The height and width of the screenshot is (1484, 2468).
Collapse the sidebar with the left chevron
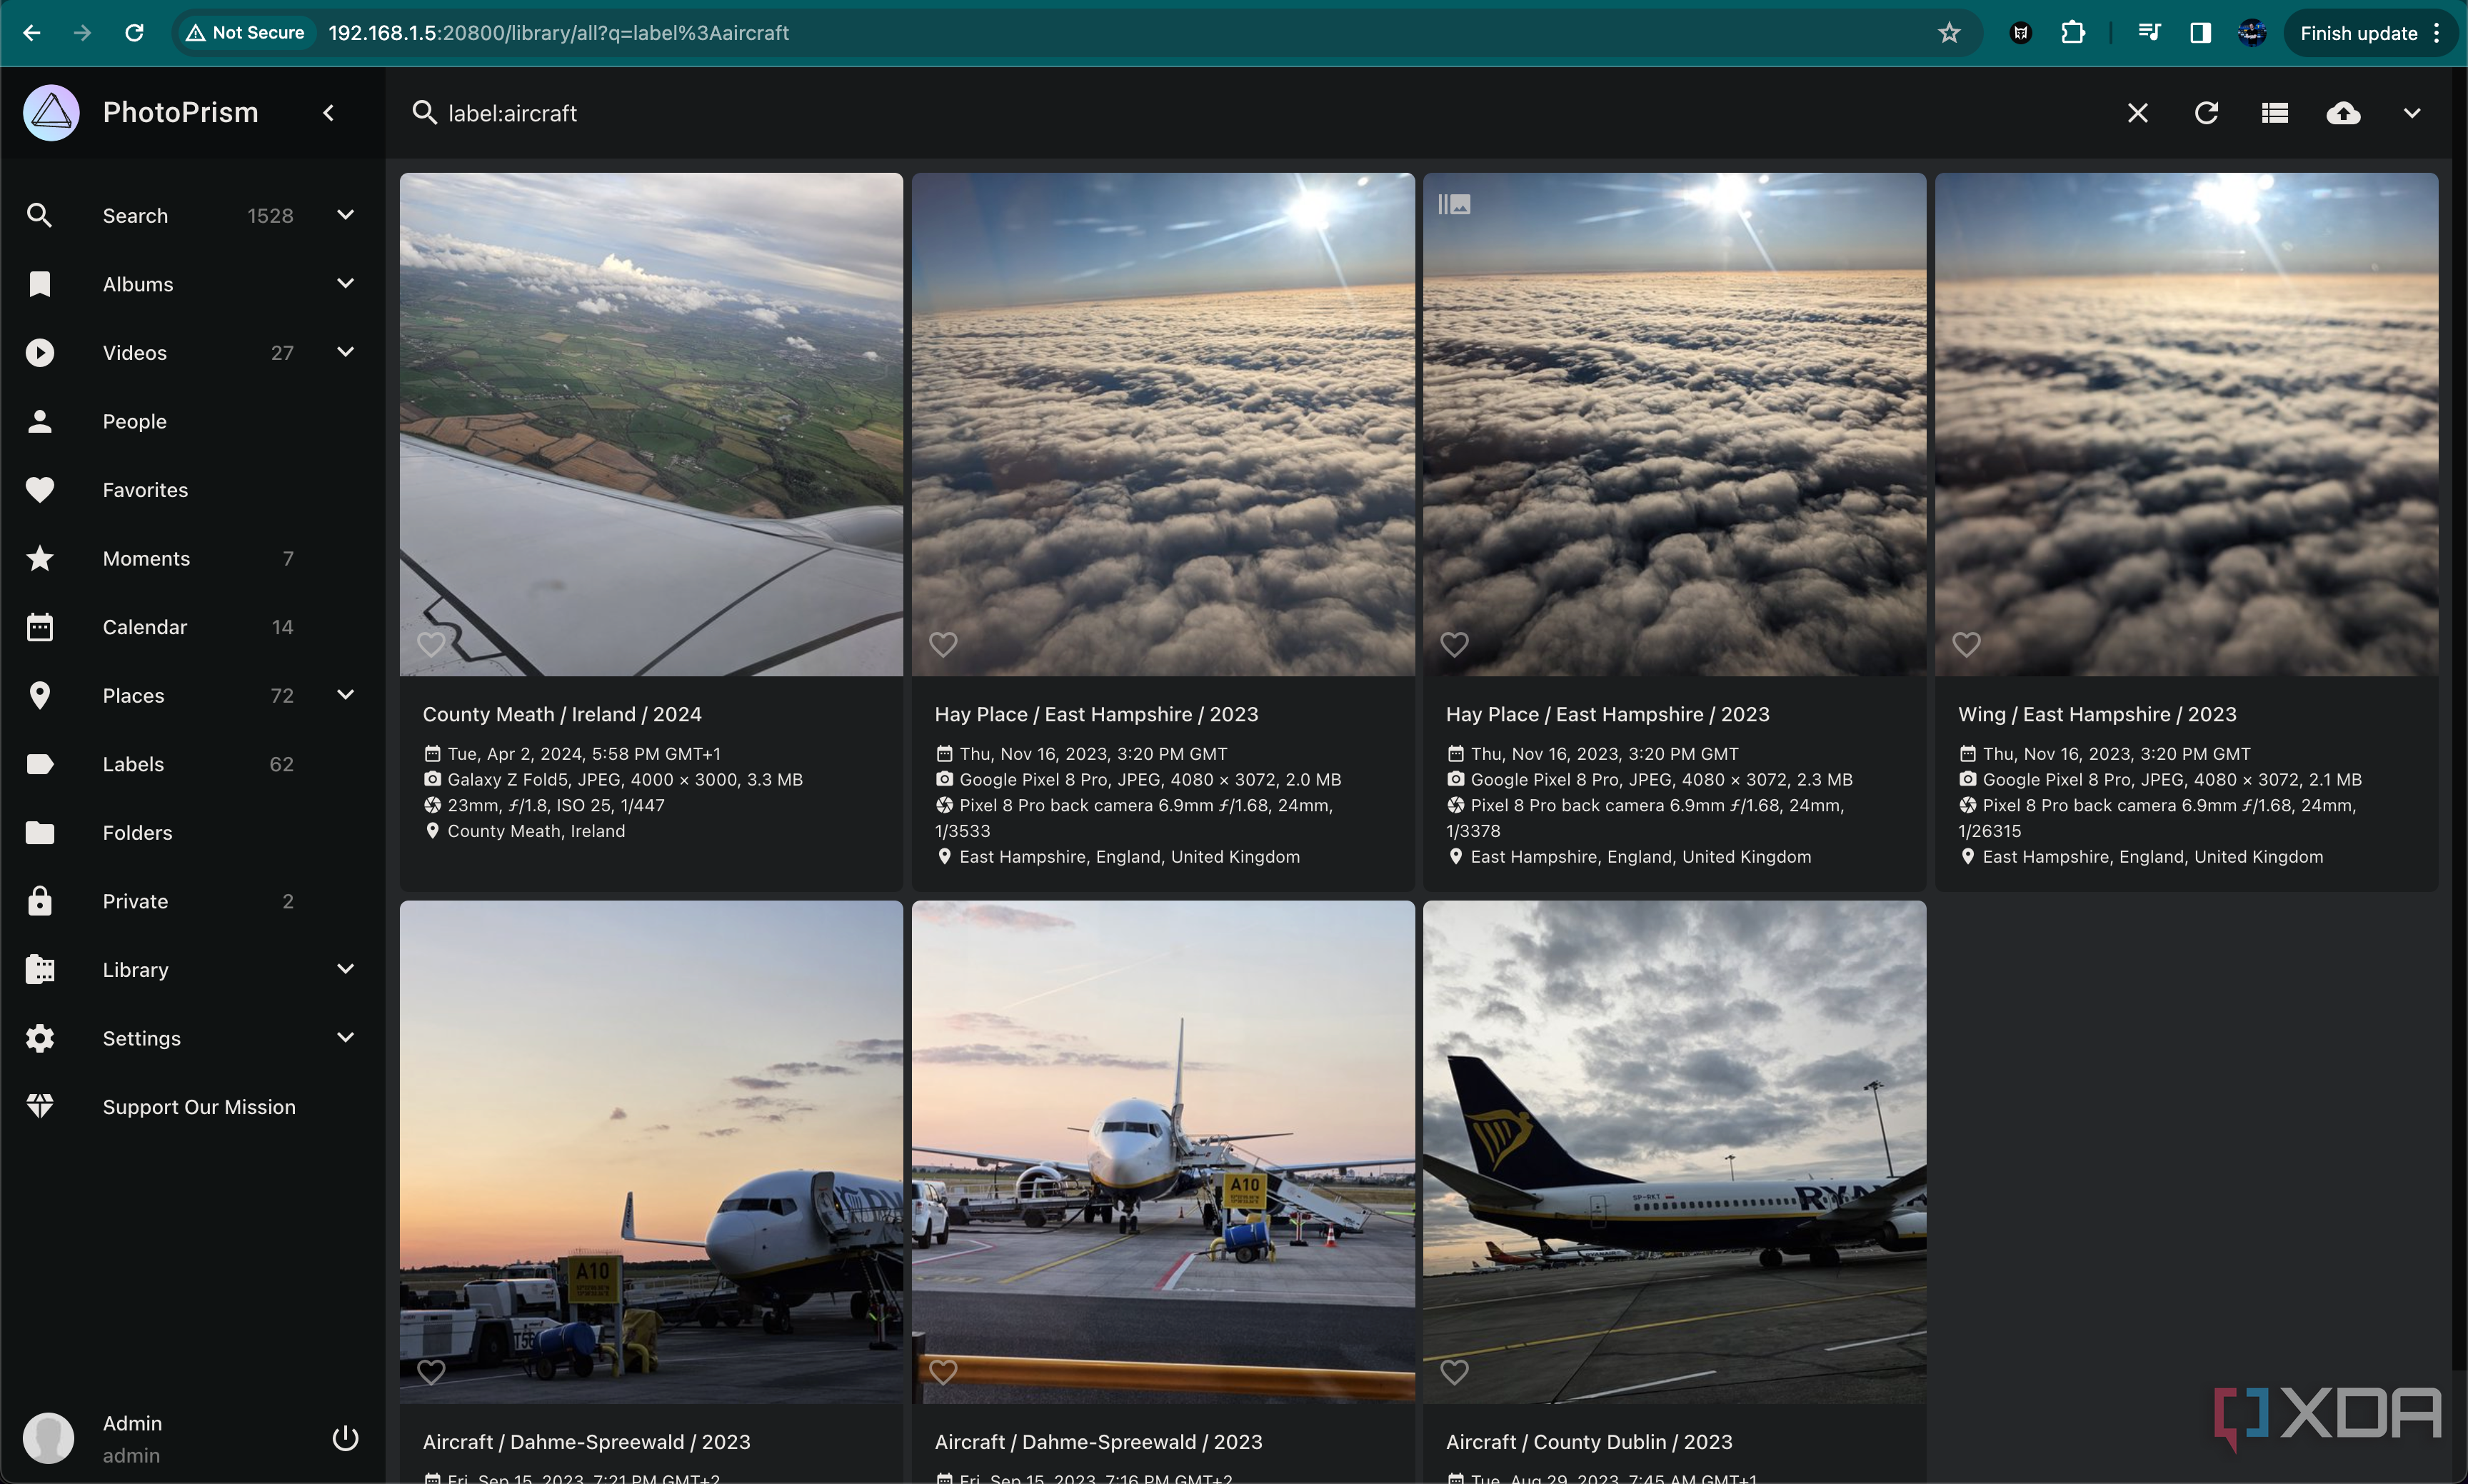(x=329, y=113)
